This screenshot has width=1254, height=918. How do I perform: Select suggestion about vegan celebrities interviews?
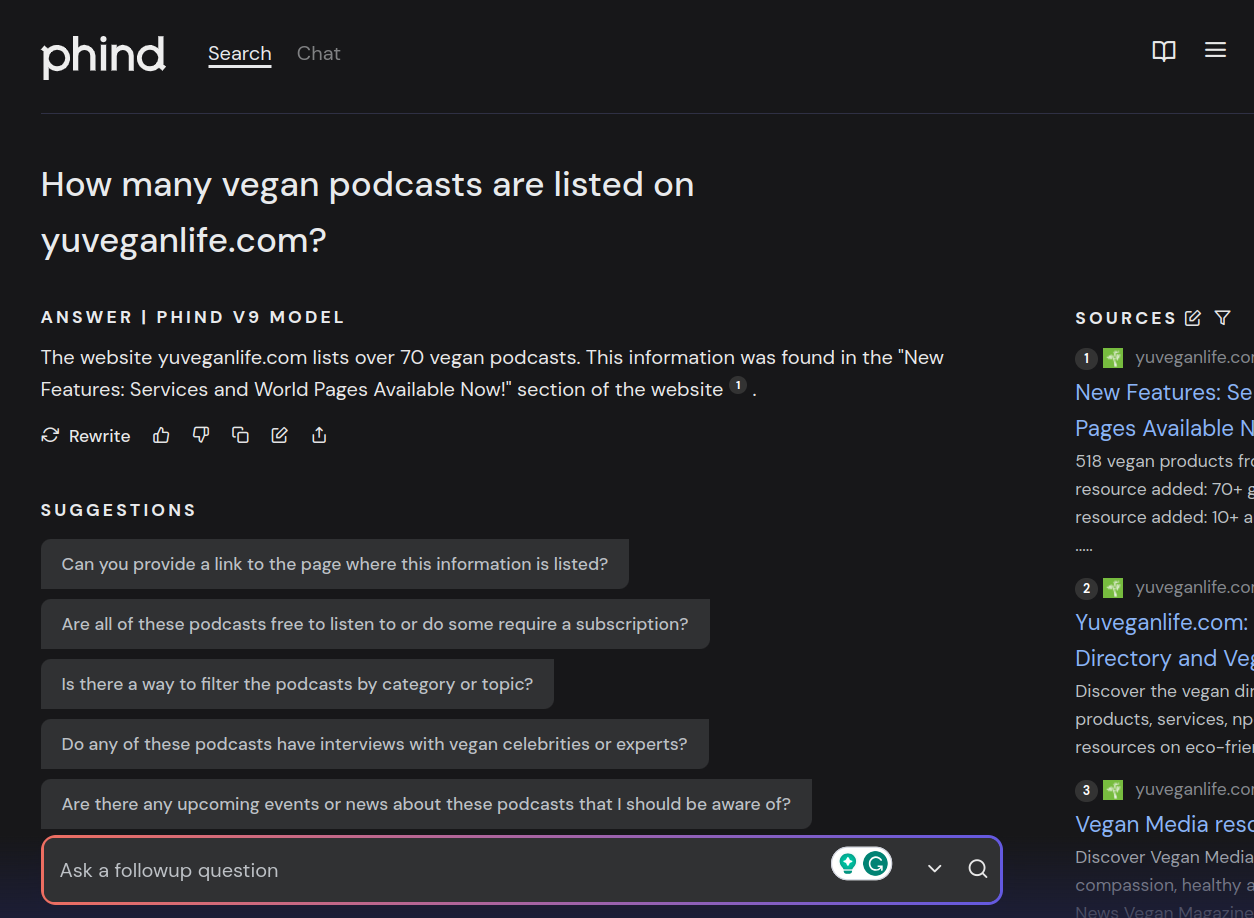pos(375,744)
